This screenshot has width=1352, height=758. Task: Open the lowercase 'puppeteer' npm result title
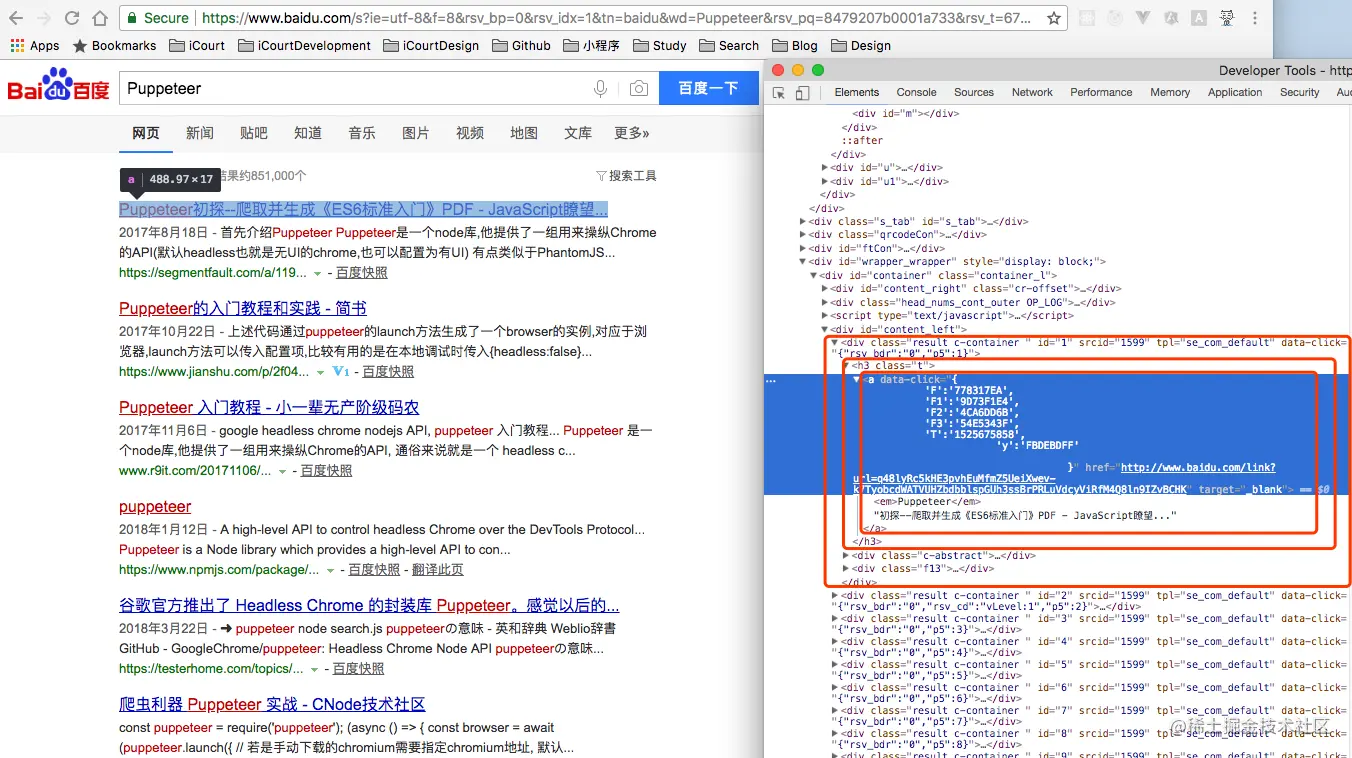155,507
